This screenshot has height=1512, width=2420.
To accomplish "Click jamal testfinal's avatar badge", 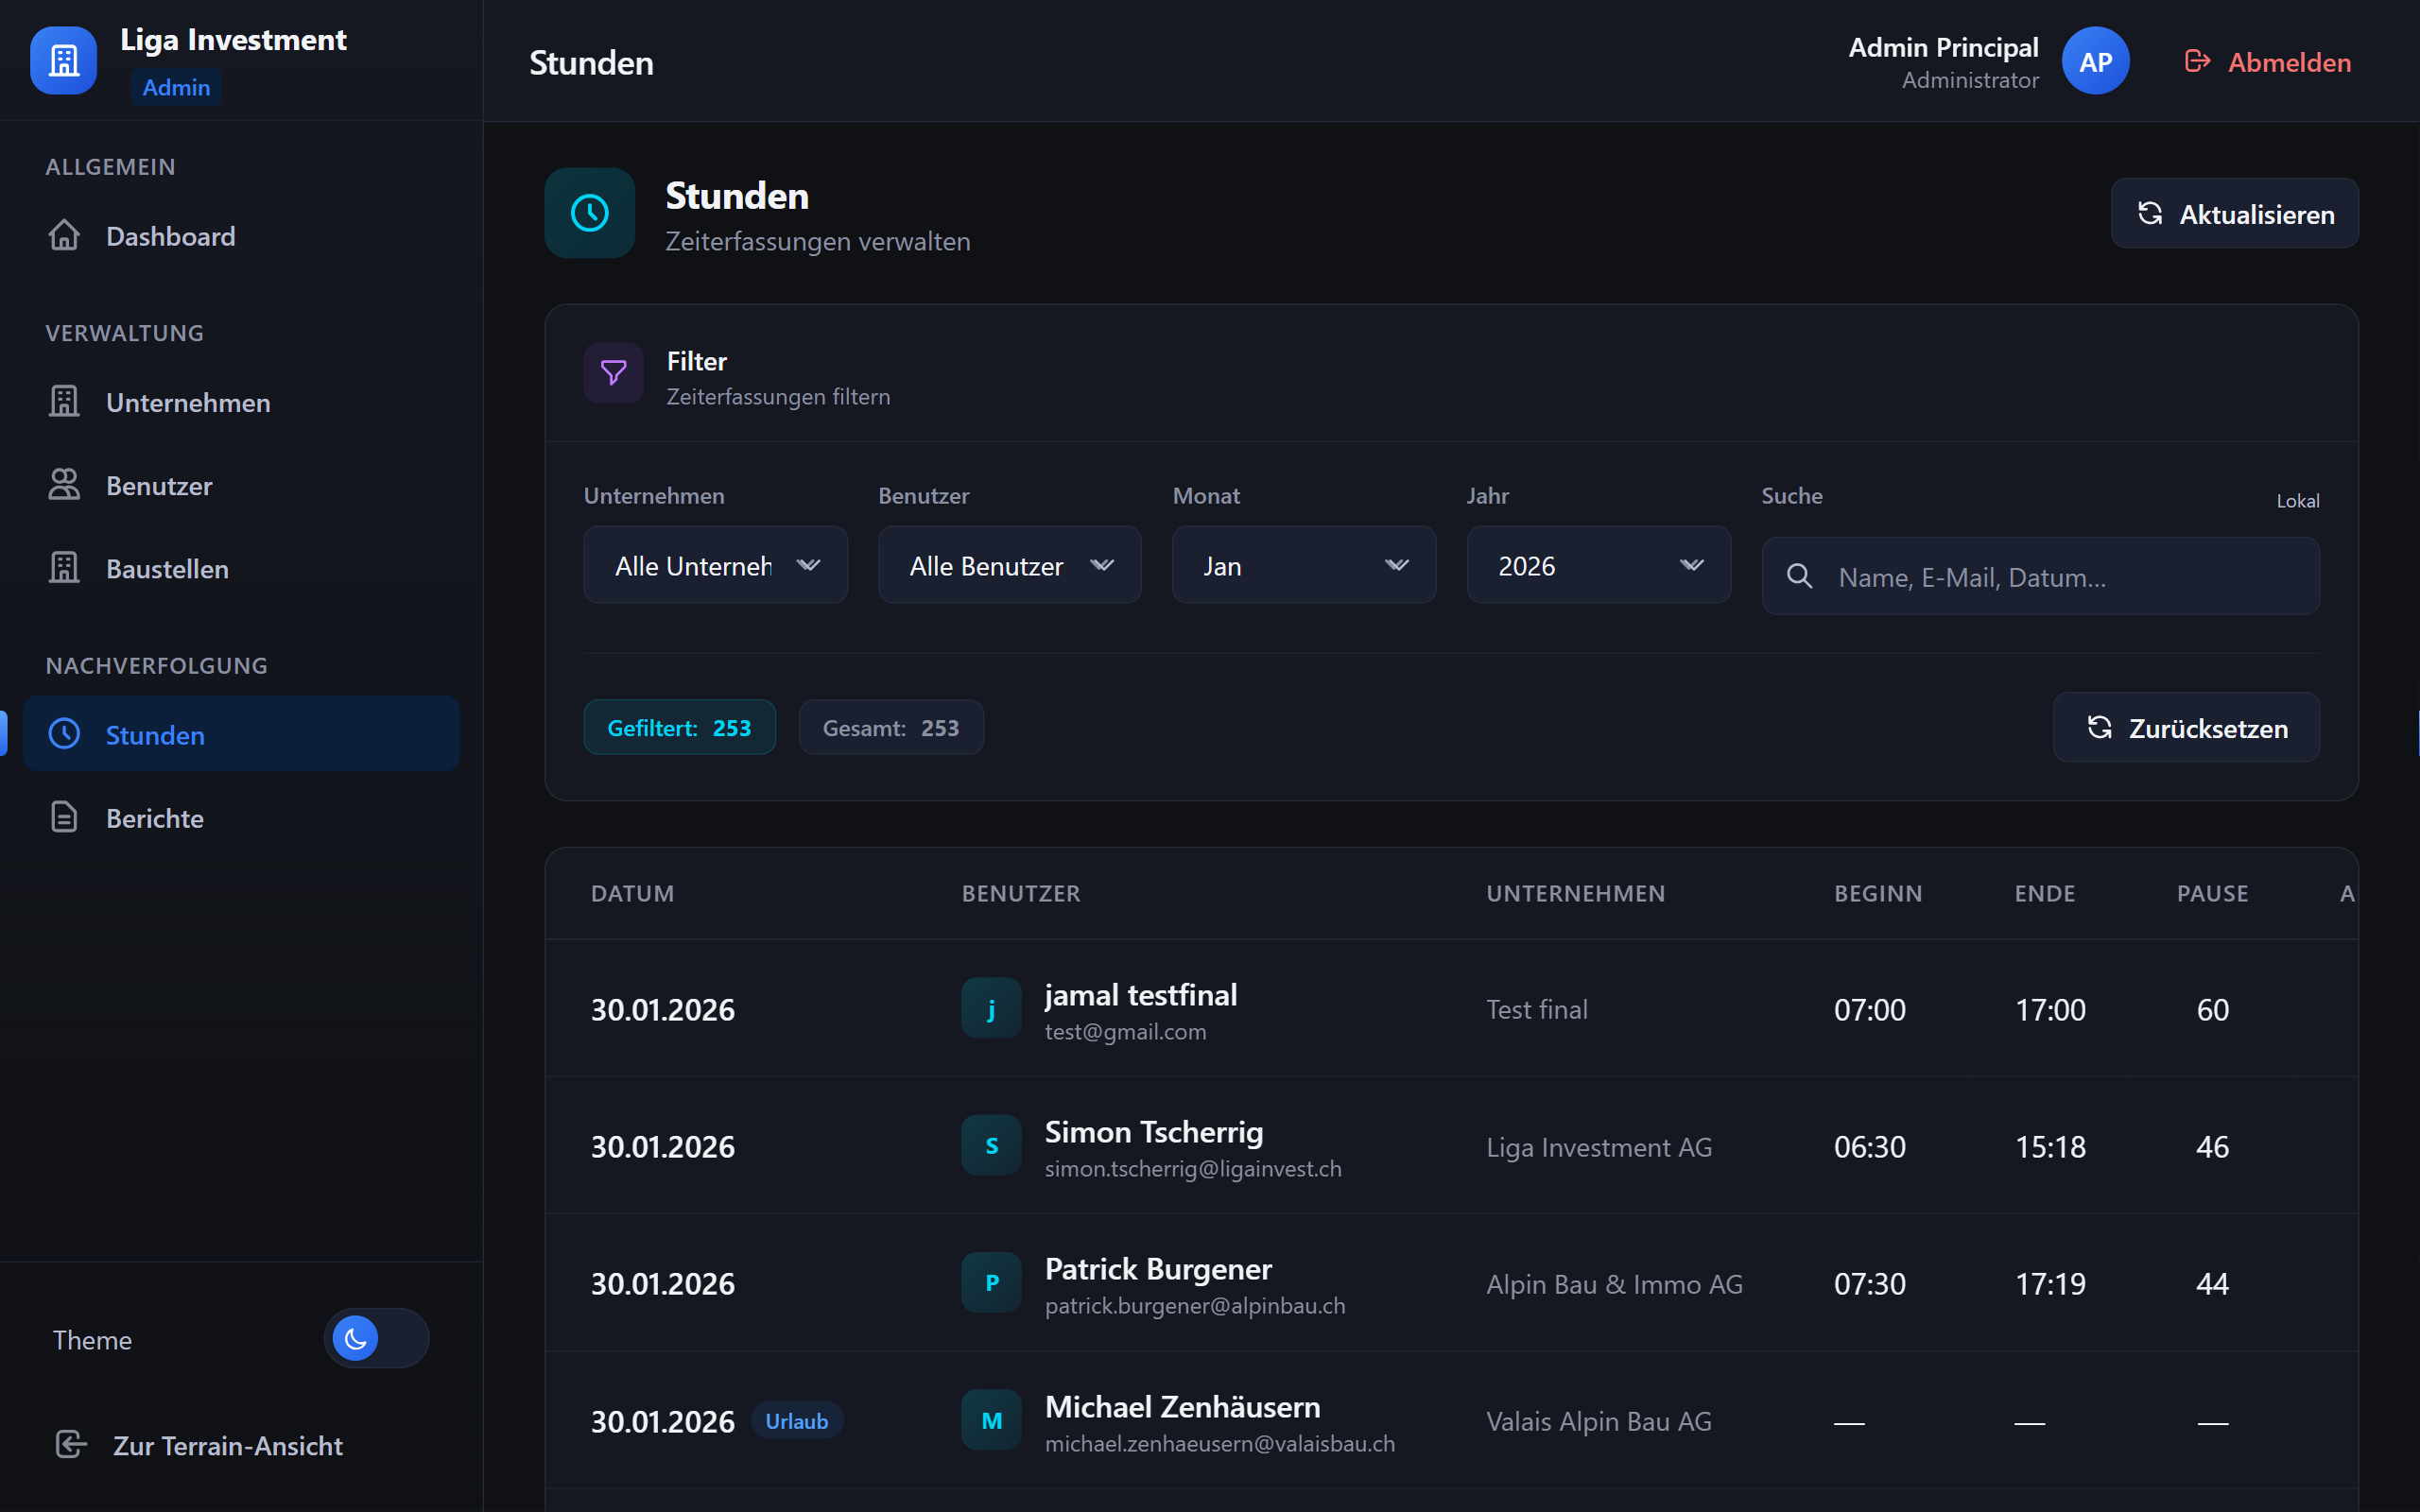I will point(990,1009).
